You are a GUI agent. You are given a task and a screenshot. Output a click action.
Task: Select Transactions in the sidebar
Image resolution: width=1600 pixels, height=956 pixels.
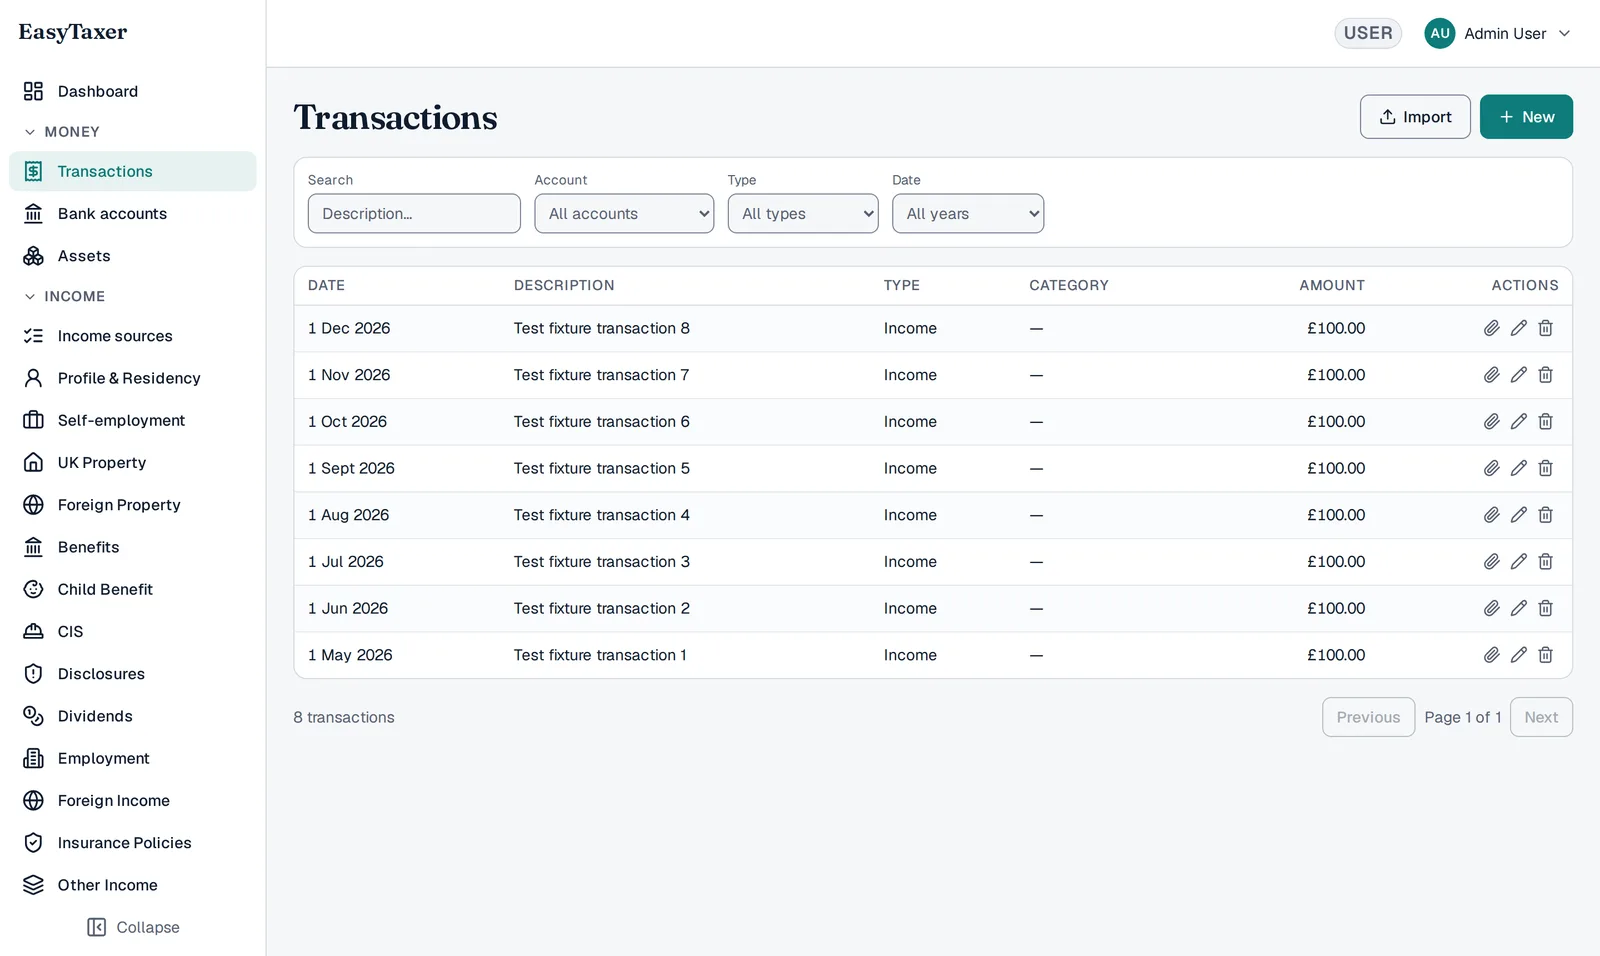[133, 171]
